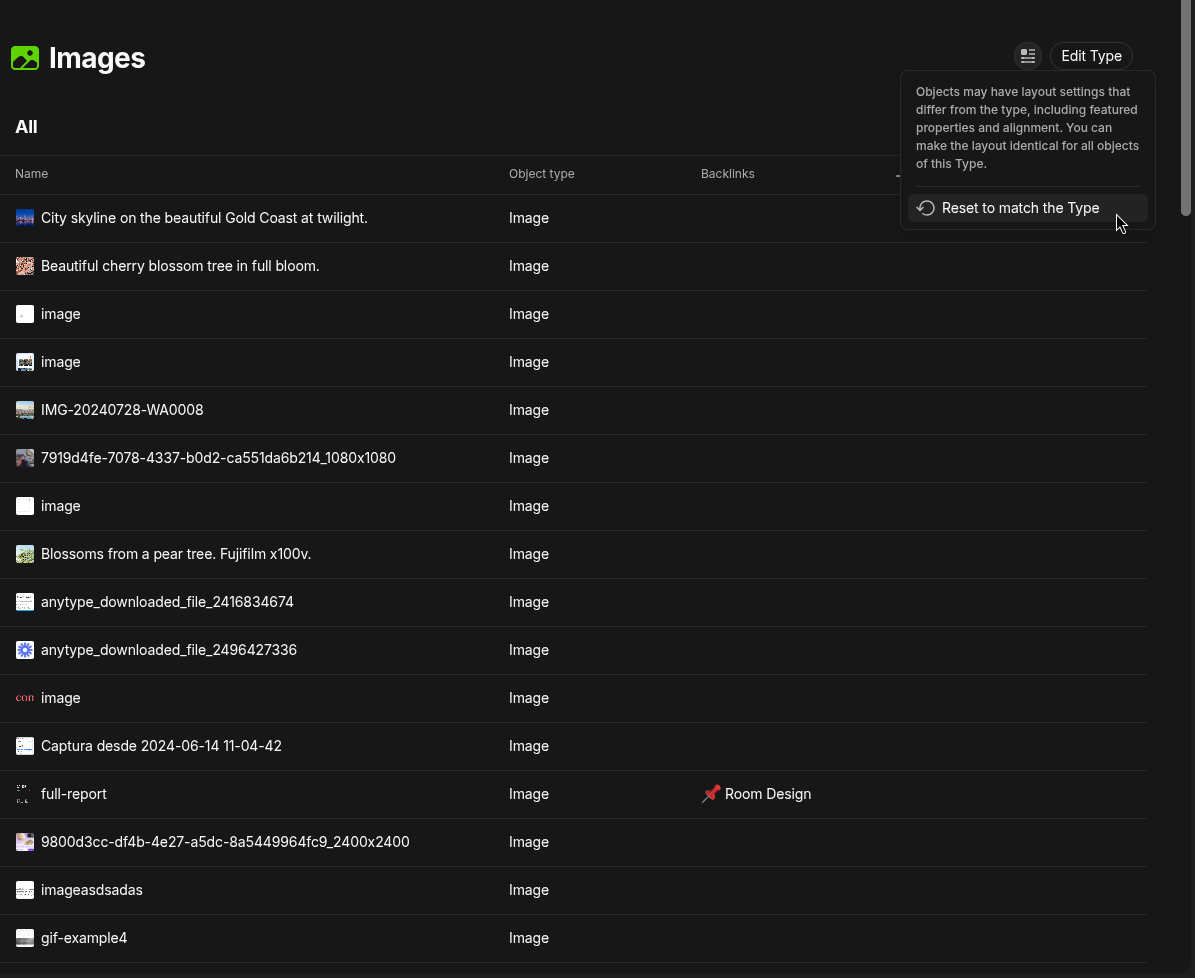Click the layout settings icon beside Edit Type
This screenshot has height=978, width=1195.
[x=1027, y=56]
